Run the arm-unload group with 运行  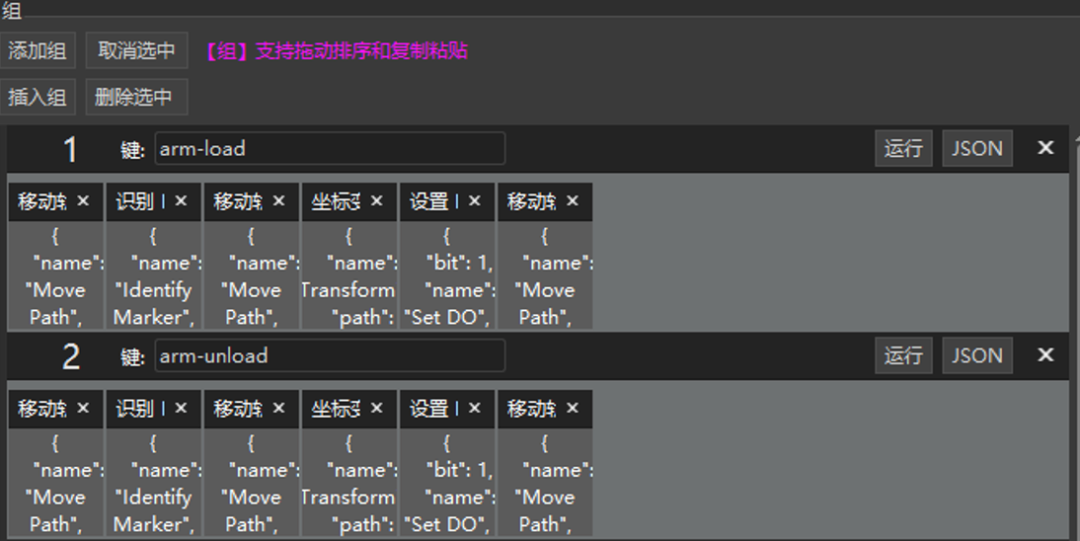tap(903, 356)
